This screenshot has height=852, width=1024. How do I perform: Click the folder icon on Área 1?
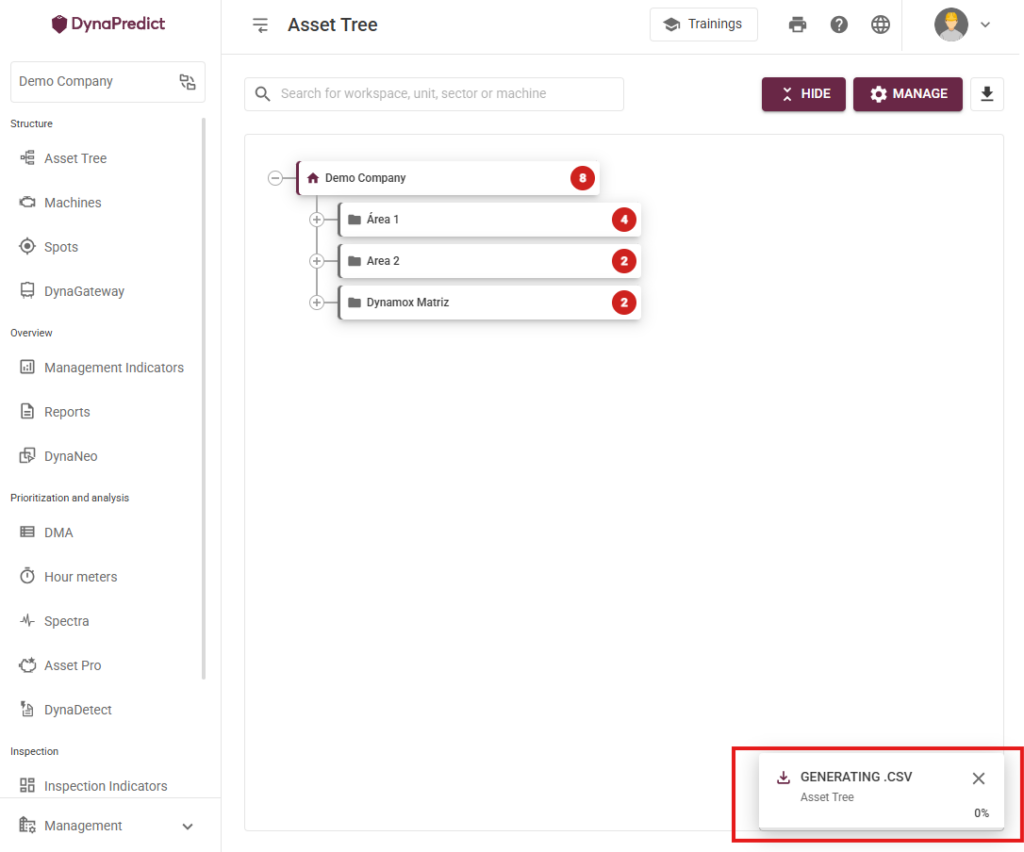pyautogui.click(x=355, y=220)
